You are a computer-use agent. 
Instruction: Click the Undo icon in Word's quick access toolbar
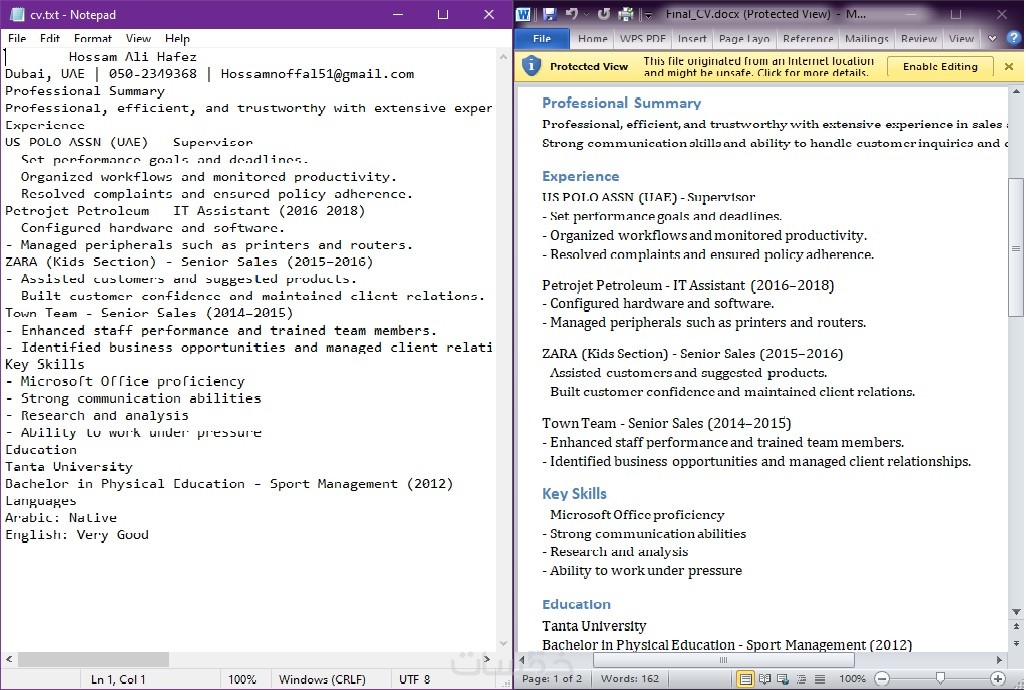coord(571,14)
